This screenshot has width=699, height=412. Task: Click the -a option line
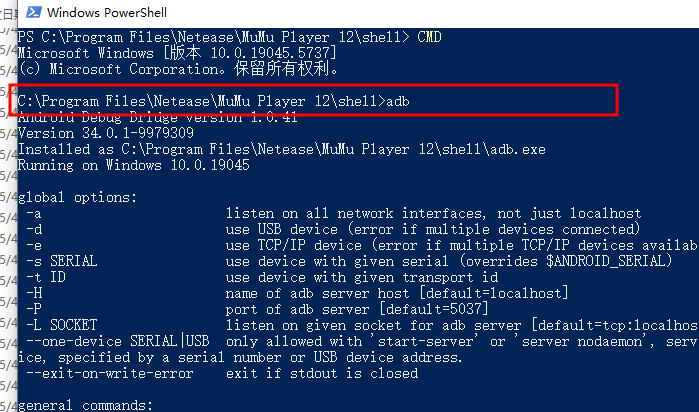(300, 213)
